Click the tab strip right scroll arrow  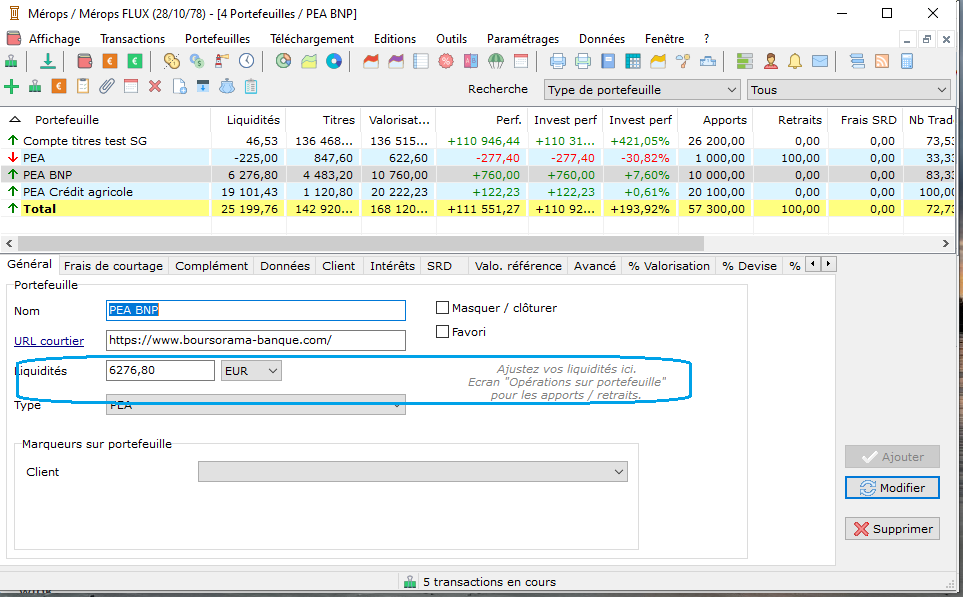(828, 264)
